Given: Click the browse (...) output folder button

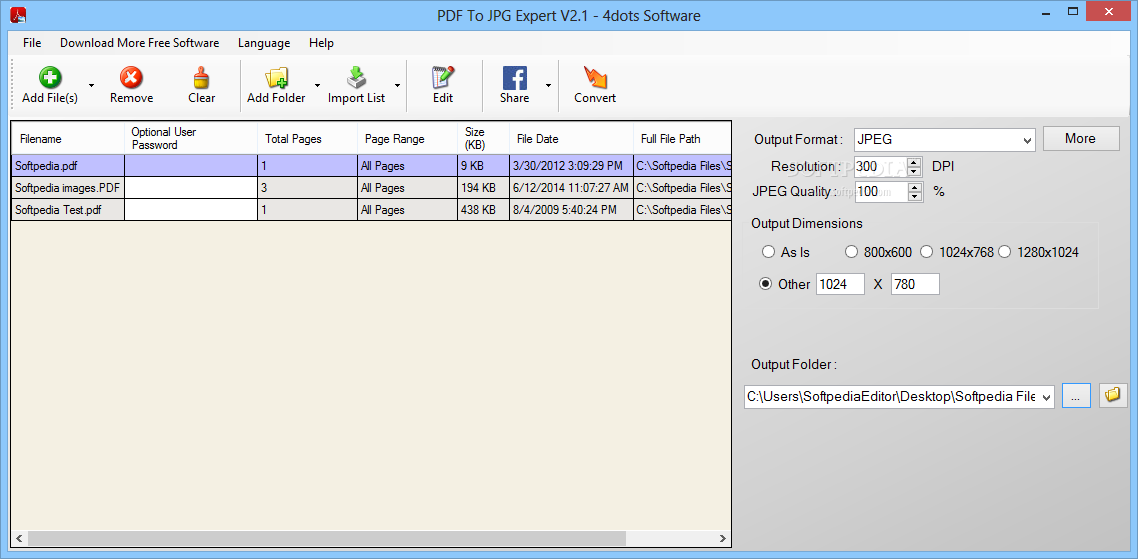Looking at the screenshot, I should (x=1076, y=396).
